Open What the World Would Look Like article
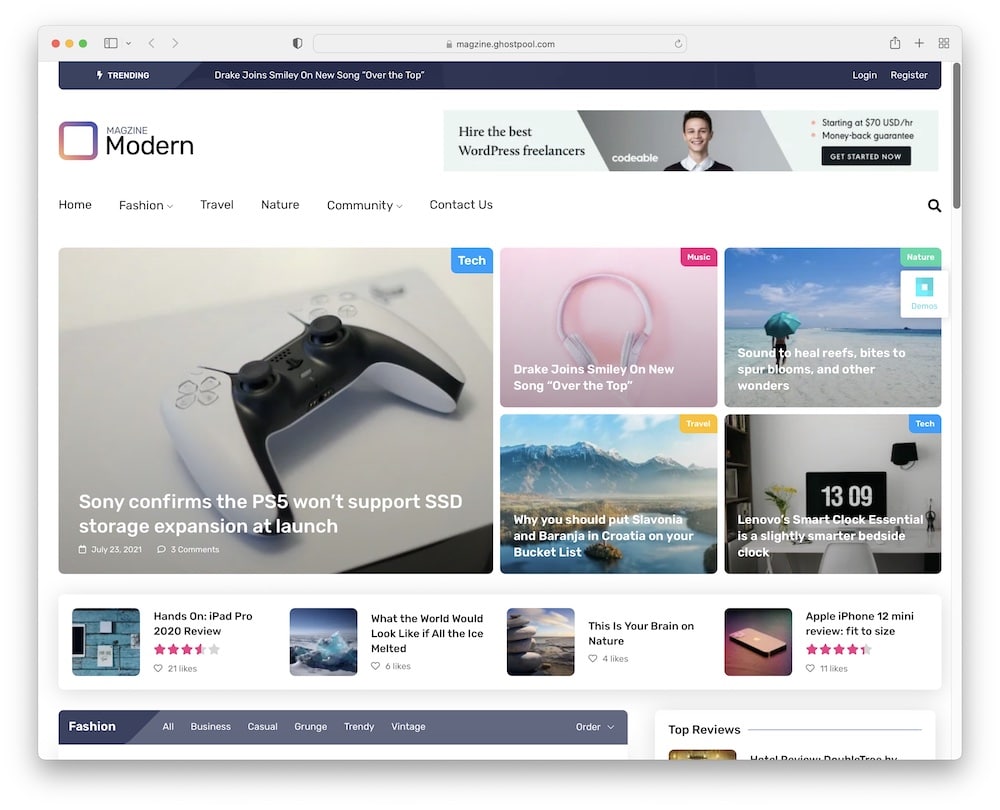The width and height of the screenshot is (1000, 810). point(427,633)
